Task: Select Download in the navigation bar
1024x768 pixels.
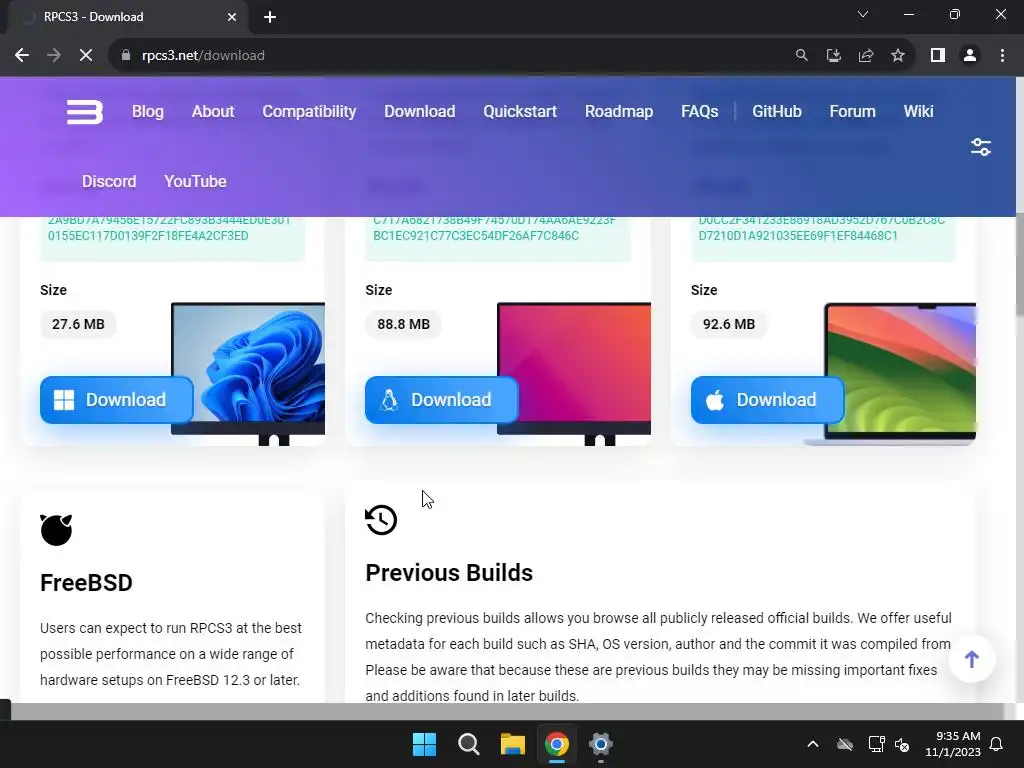Action: click(x=419, y=112)
